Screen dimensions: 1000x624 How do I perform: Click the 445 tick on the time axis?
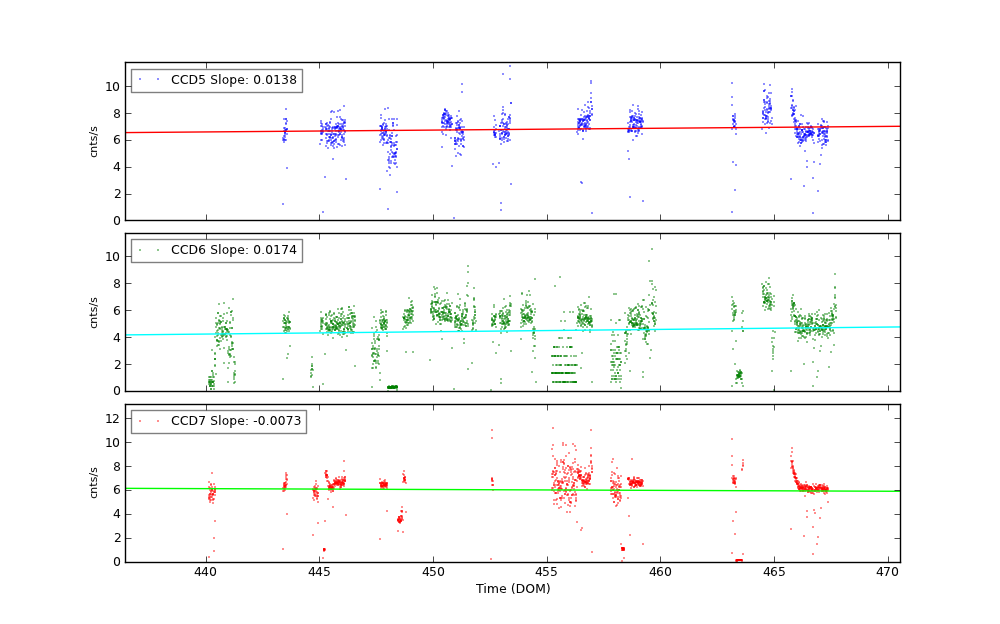click(x=319, y=572)
